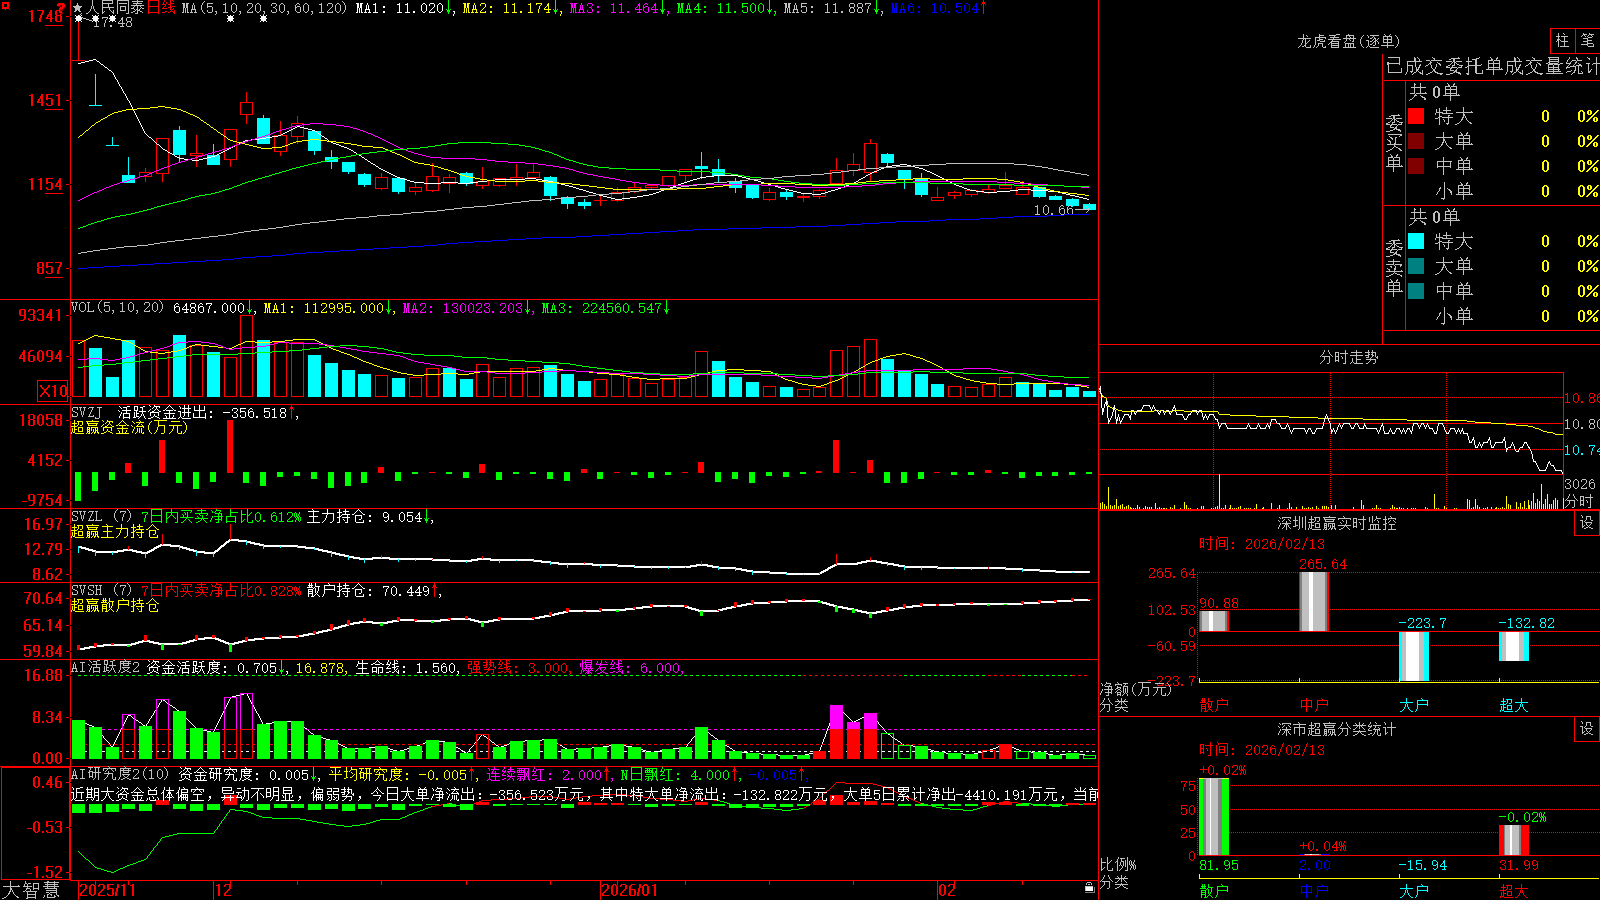Select the 龙虎看盘(逐单) panel title
The image size is (1600, 900).
[x=1348, y=41]
